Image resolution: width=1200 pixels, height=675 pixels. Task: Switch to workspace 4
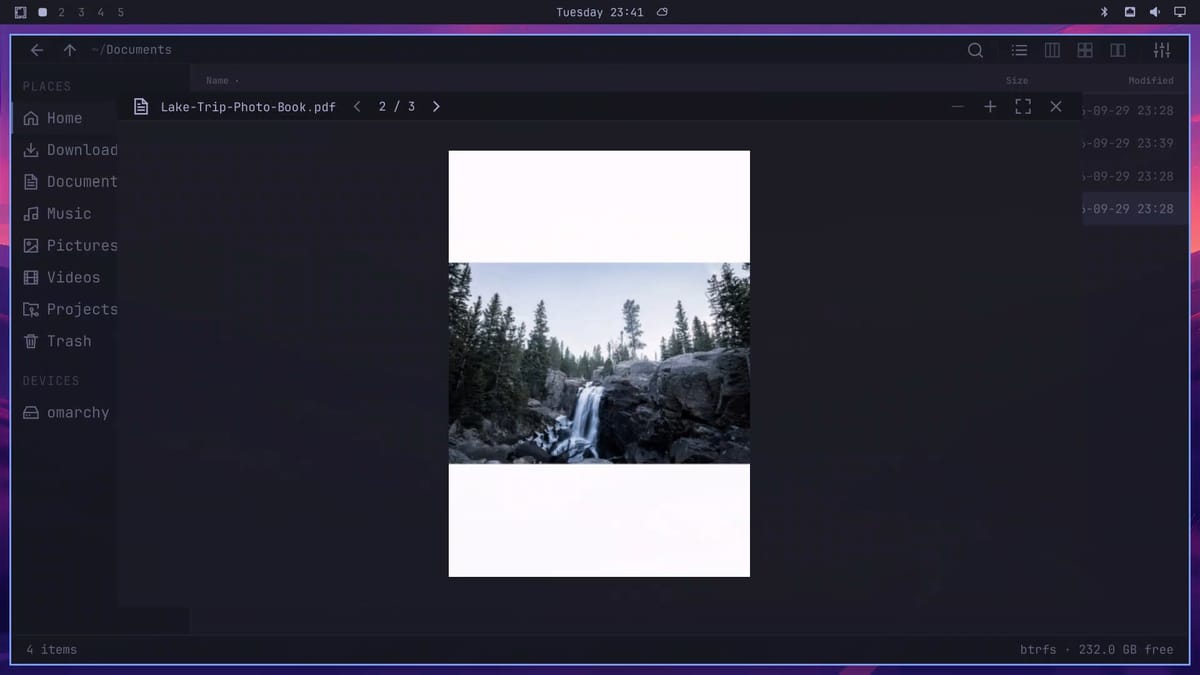100,12
